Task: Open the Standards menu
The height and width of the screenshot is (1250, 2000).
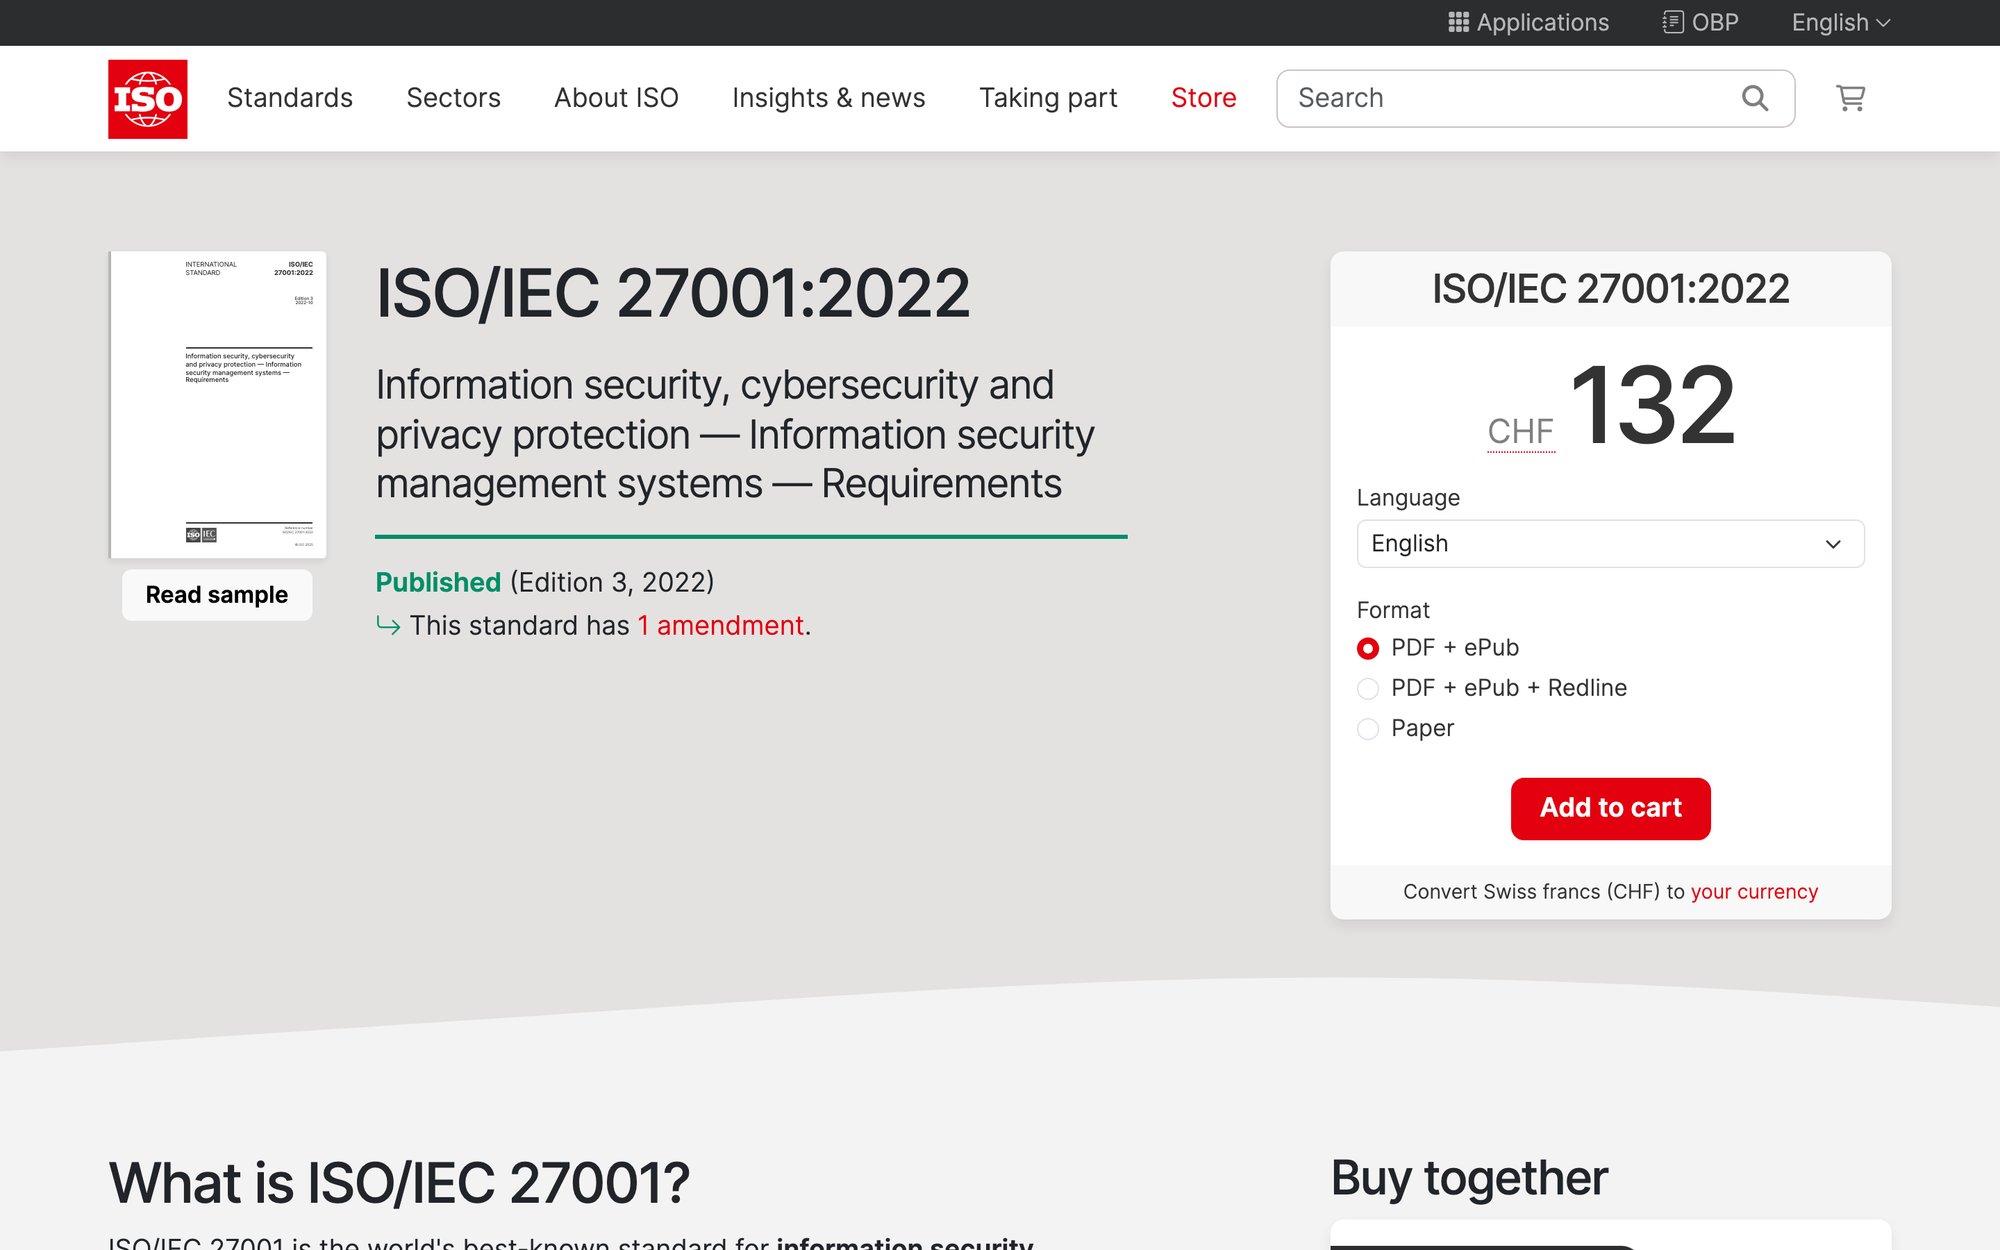Action: coord(289,97)
